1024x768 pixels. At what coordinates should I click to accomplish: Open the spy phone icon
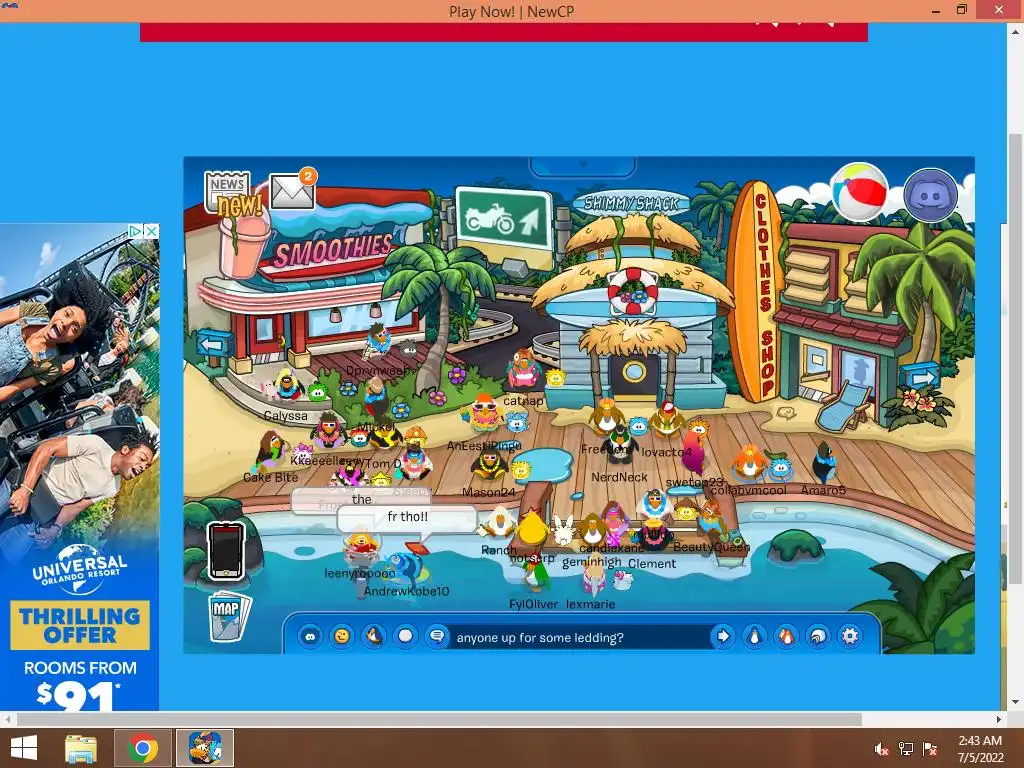(226, 551)
